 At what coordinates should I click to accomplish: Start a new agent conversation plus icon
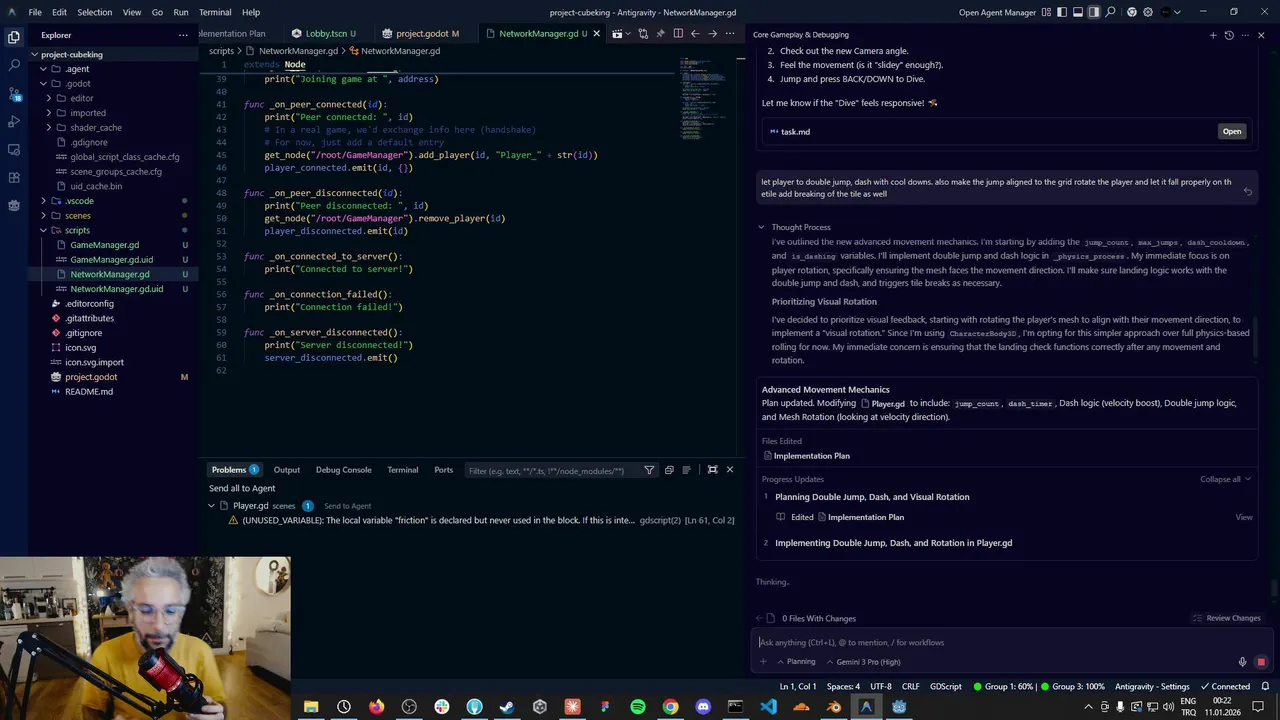(1212, 35)
